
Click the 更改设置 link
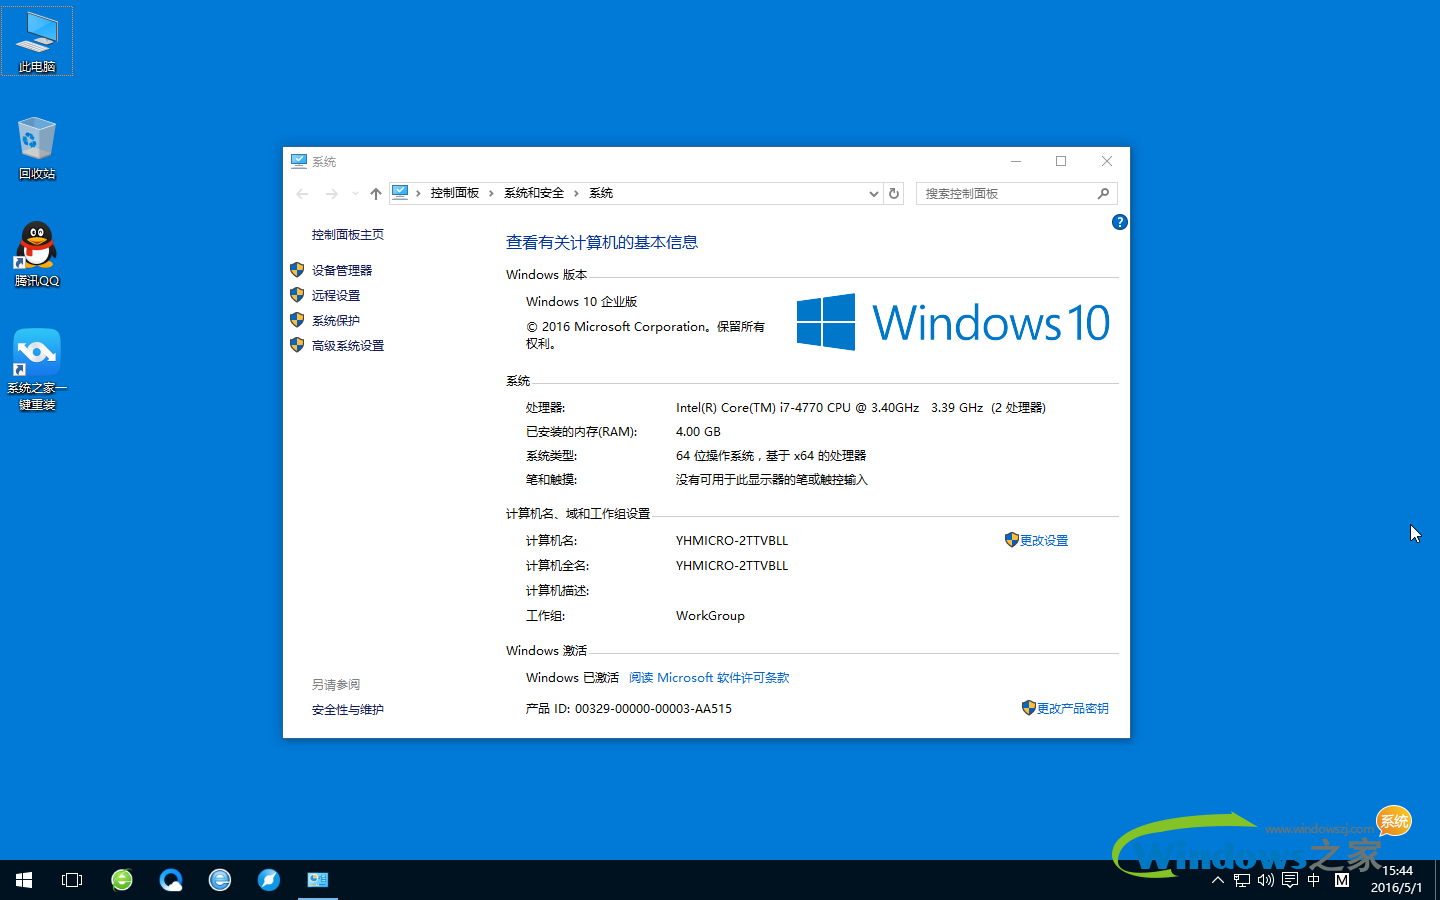[1043, 540]
